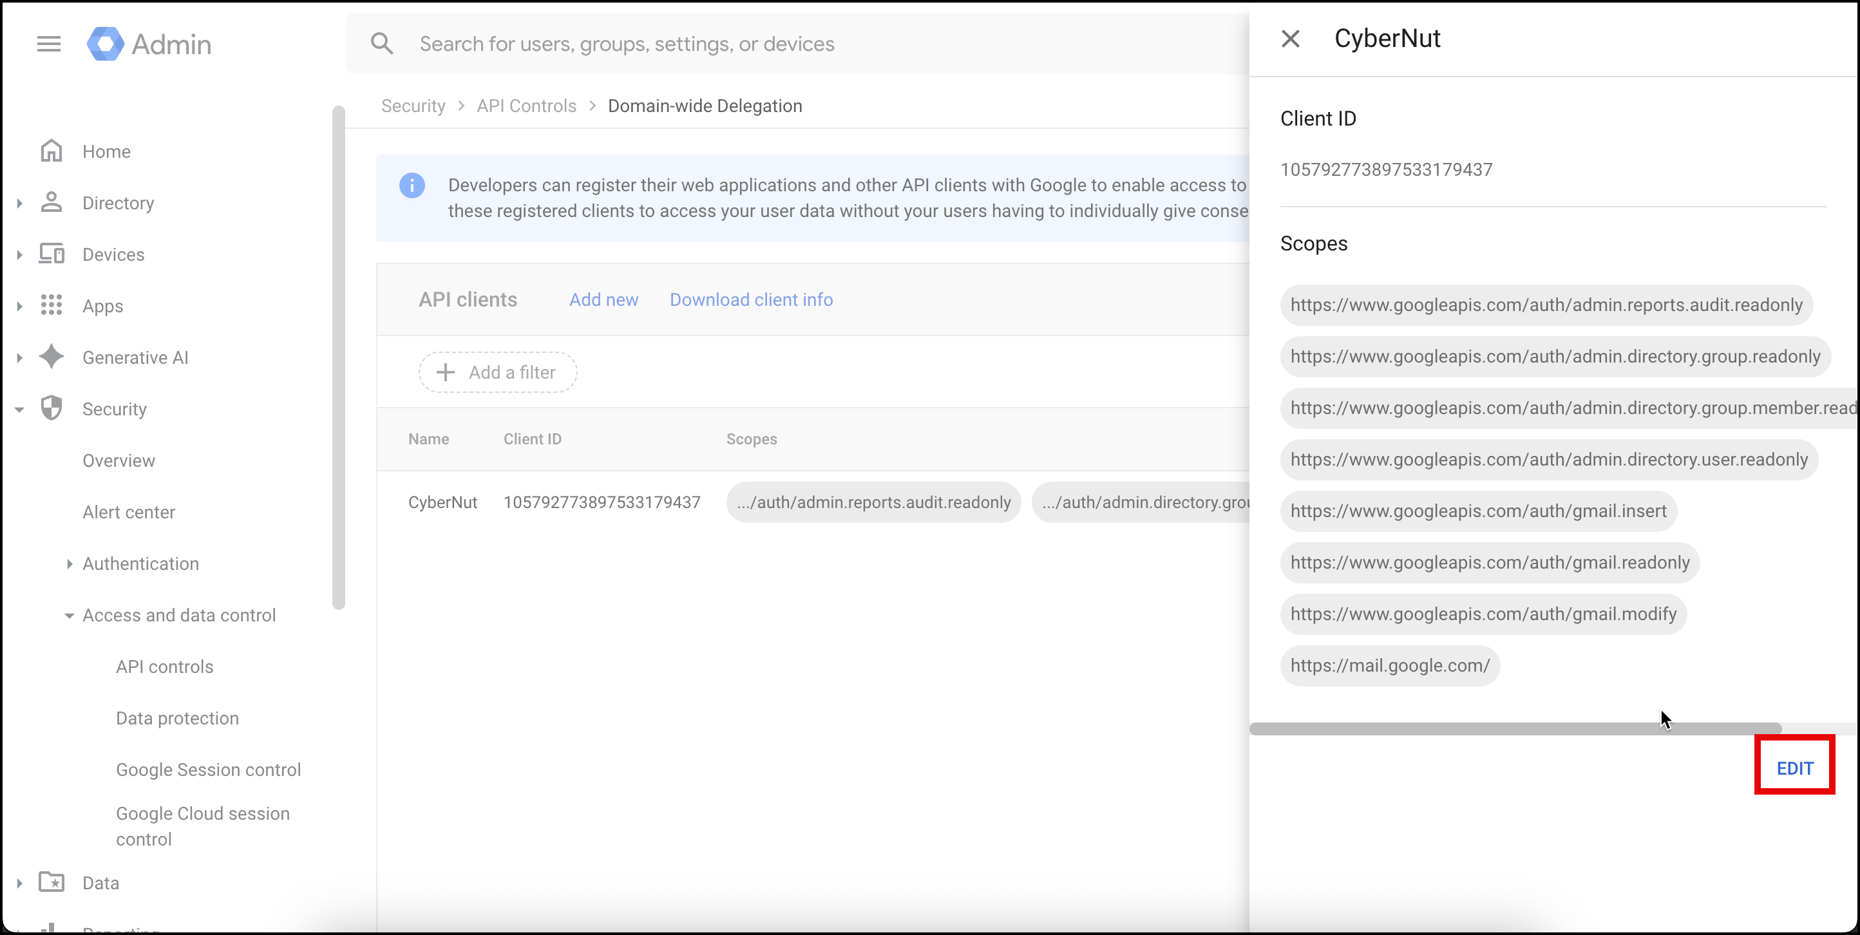Open Security Overview page
The image size is (1860, 935).
coord(119,461)
